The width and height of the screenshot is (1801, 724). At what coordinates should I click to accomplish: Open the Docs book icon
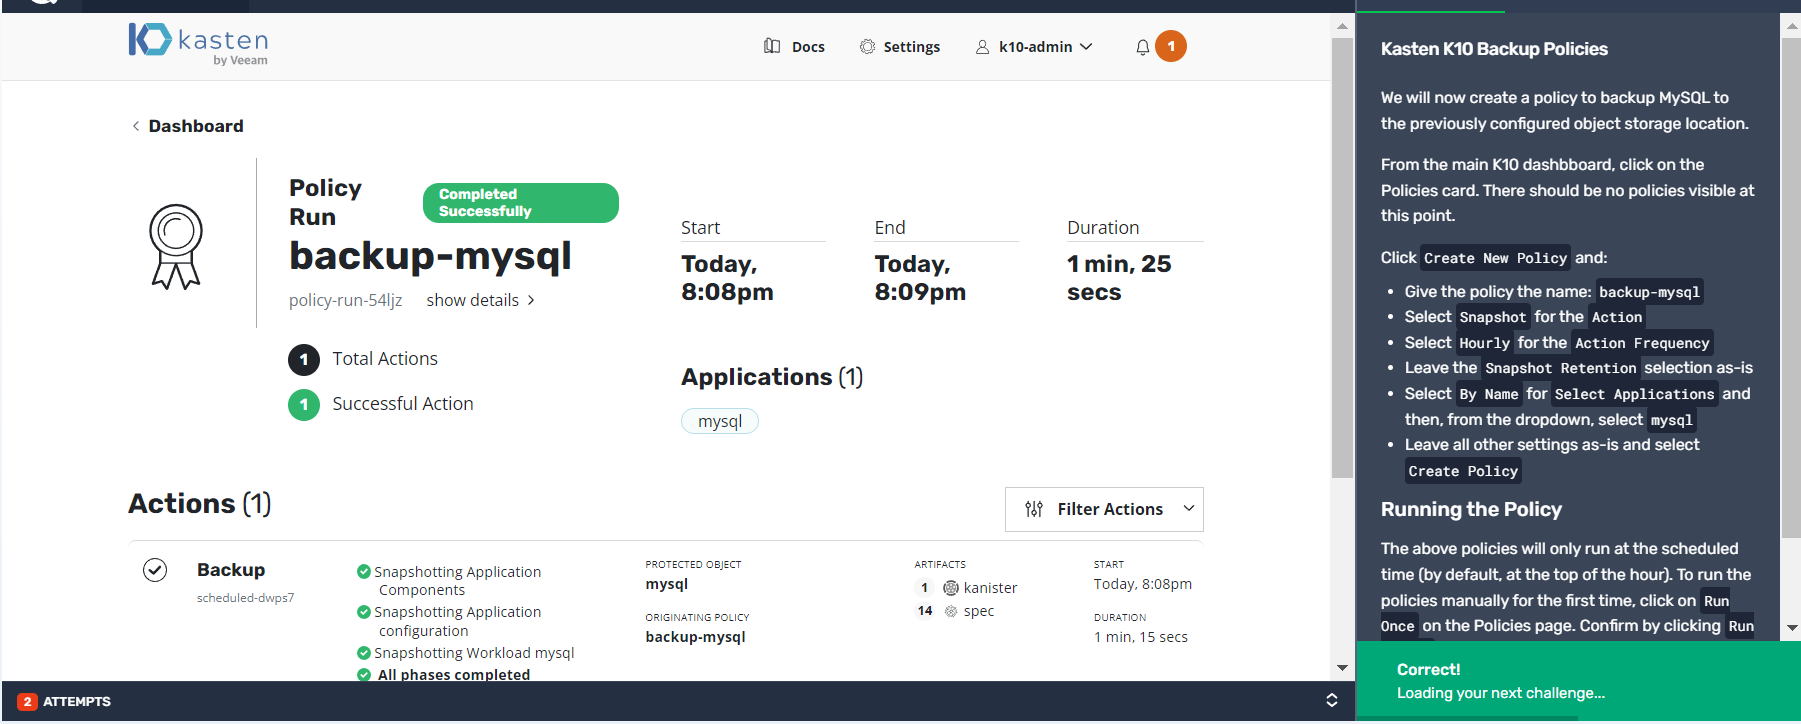[772, 46]
